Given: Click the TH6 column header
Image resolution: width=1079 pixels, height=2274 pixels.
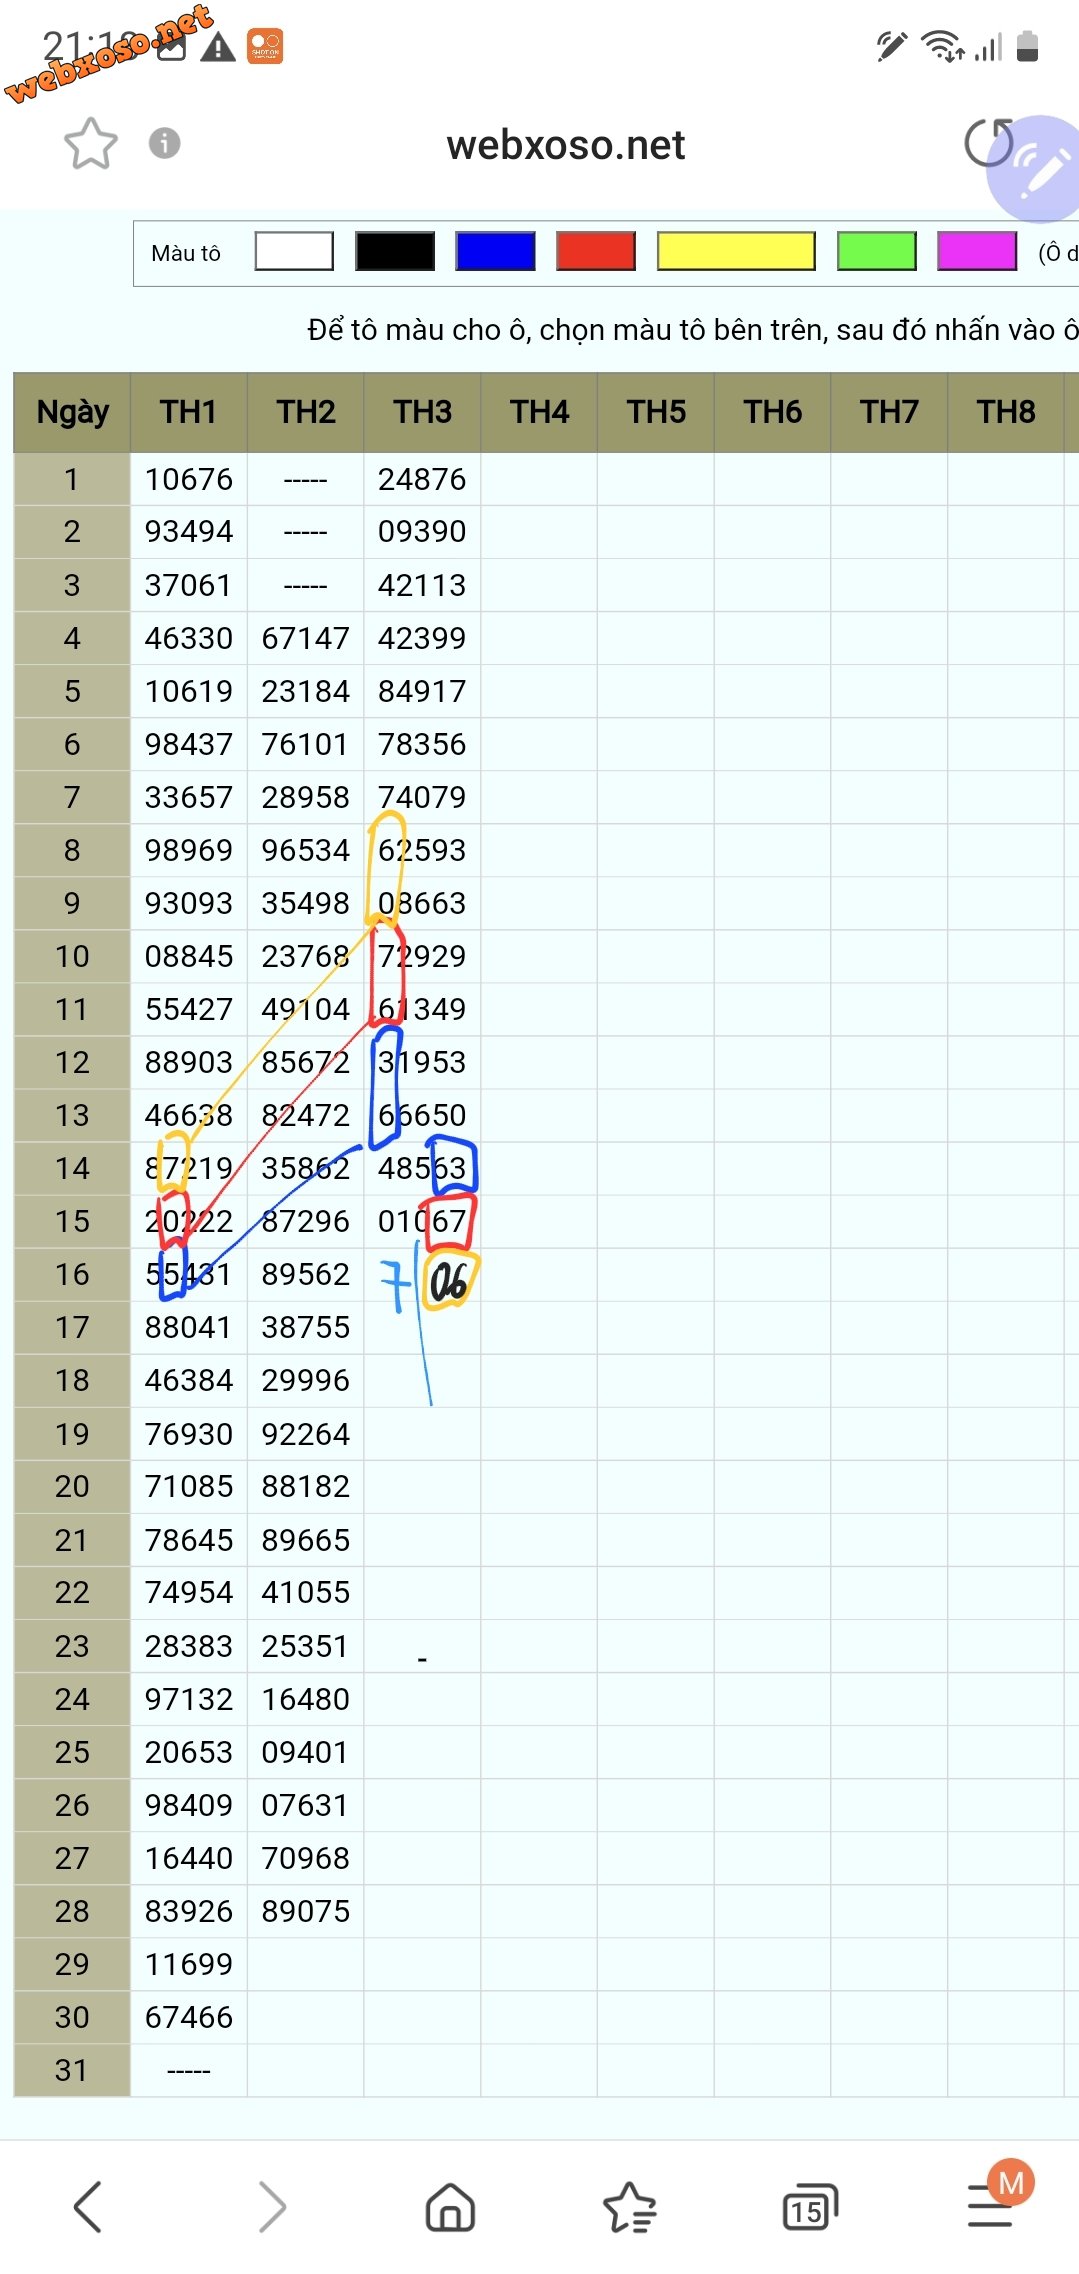Looking at the screenshot, I should (x=772, y=412).
